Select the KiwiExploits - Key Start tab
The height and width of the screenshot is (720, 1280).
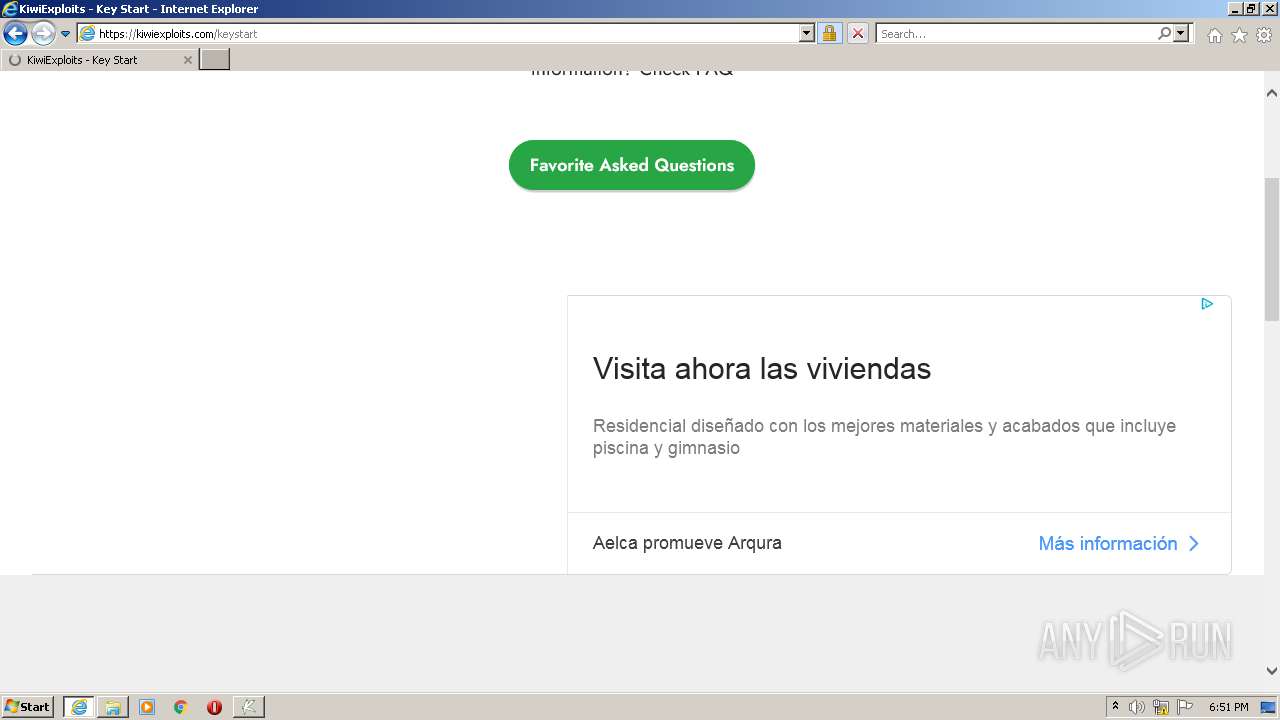tap(99, 60)
